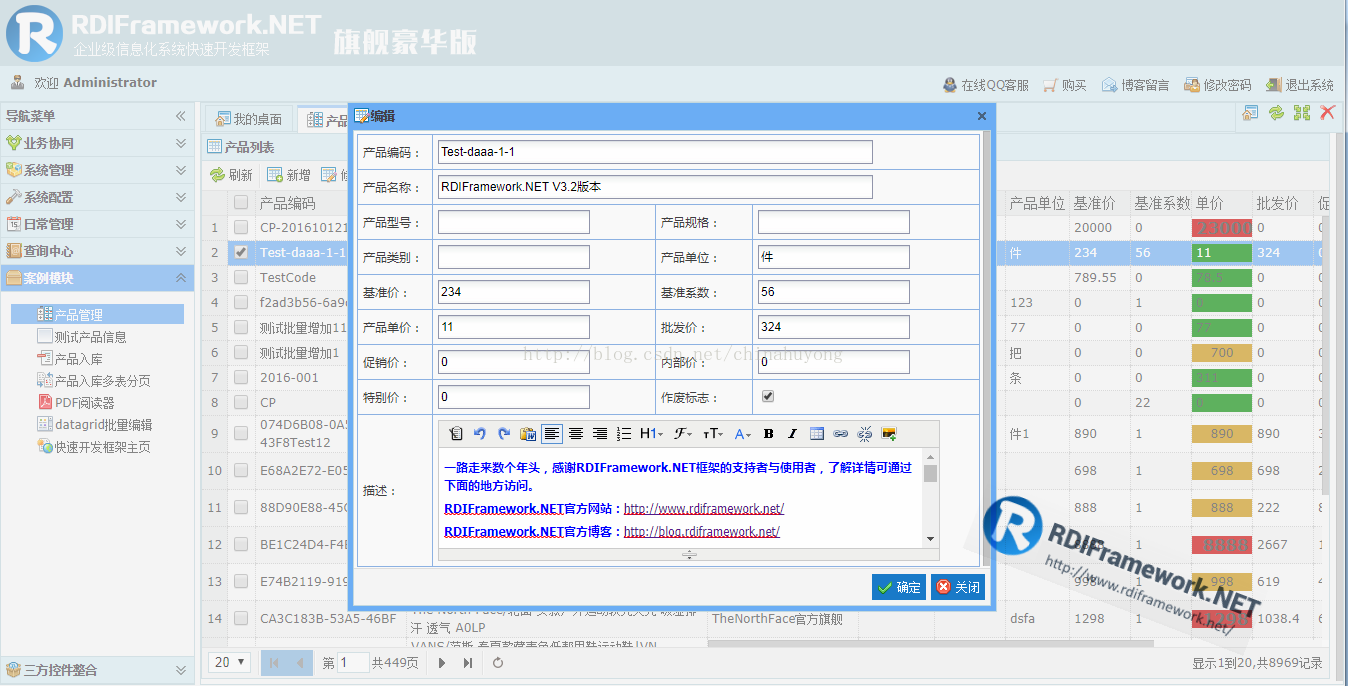Go to last page in grid pager
The height and width of the screenshot is (686, 1348).
click(x=468, y=662)
